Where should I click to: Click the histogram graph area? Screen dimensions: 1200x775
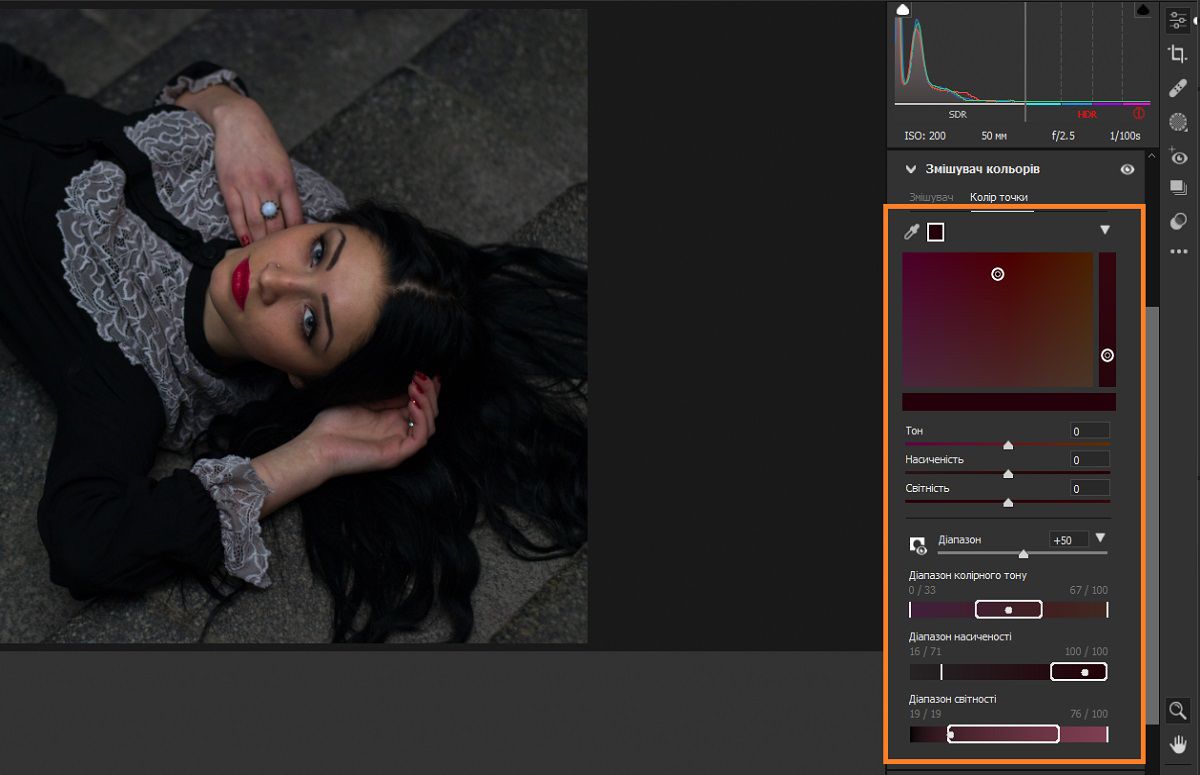point(1022,54)
